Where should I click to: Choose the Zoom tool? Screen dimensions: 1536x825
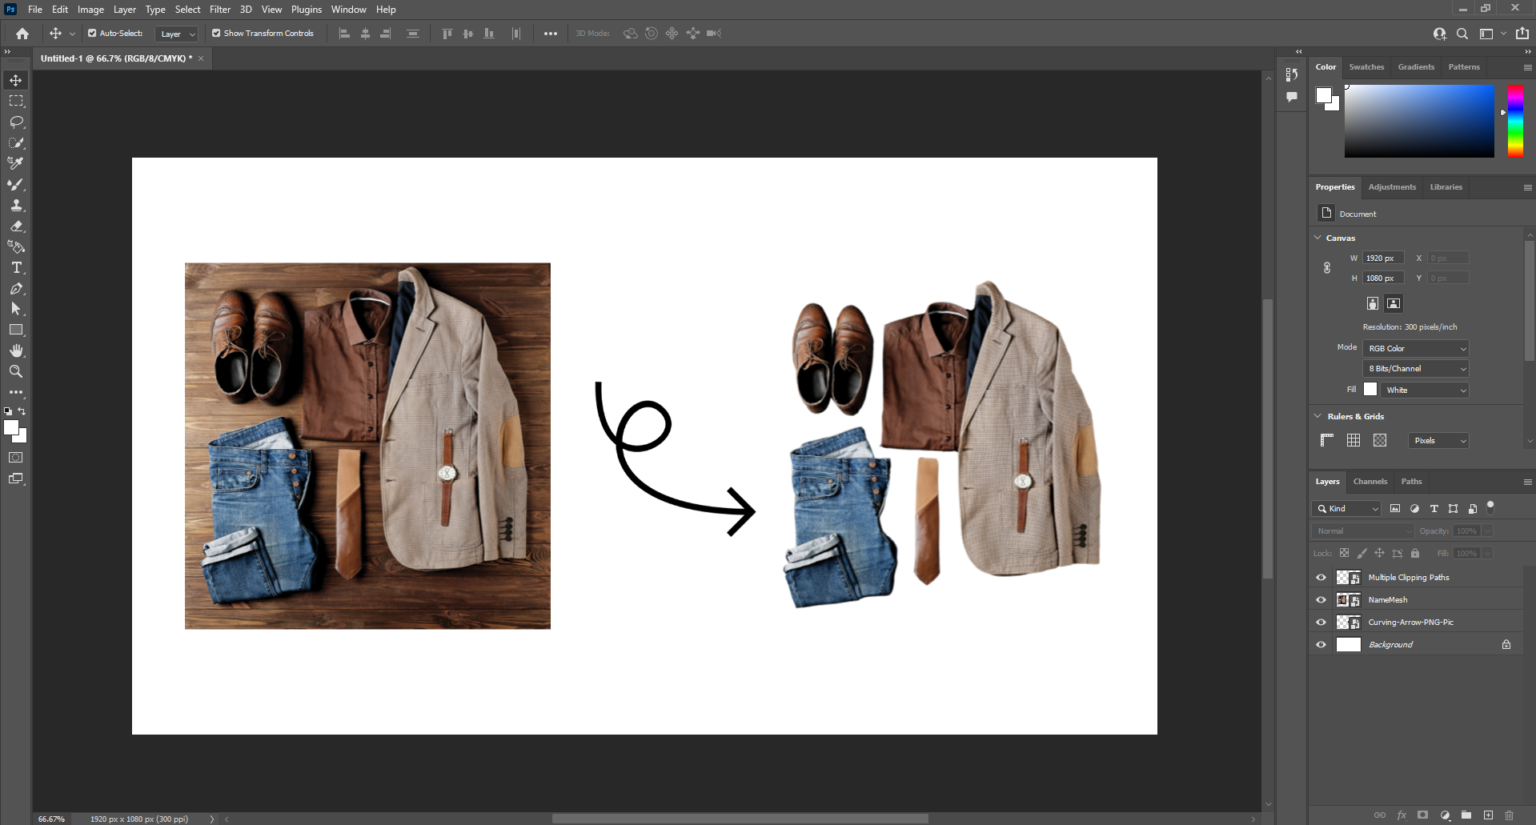[x=15, y=371]
